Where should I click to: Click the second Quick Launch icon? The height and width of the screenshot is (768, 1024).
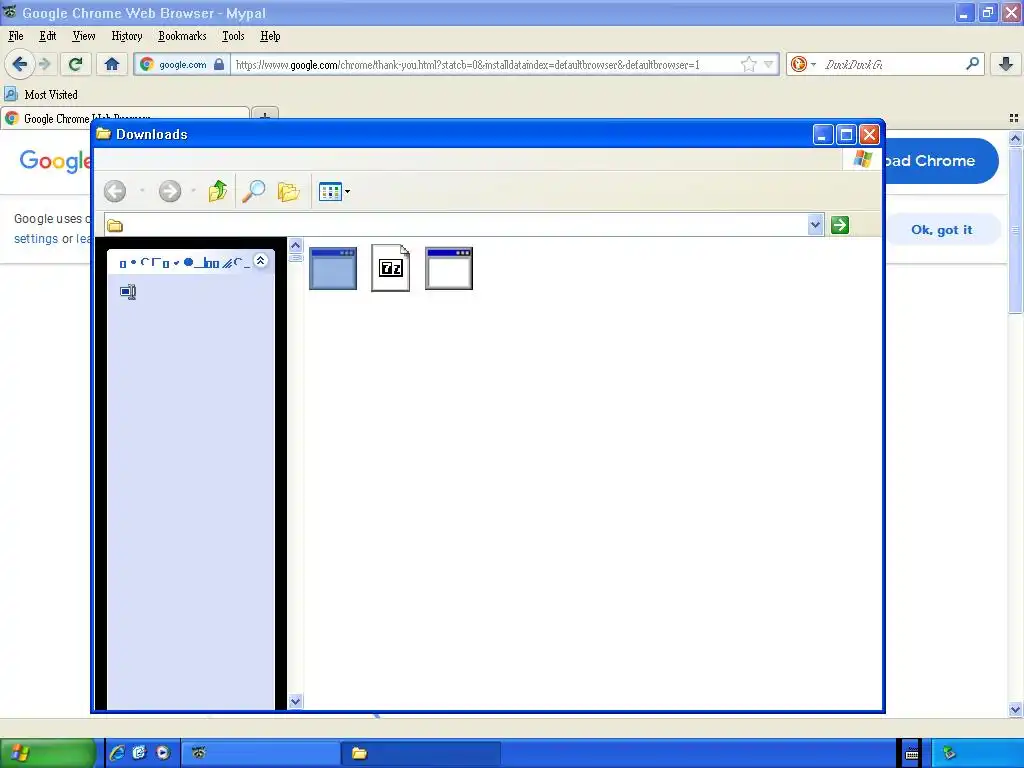tap(140, 753)
